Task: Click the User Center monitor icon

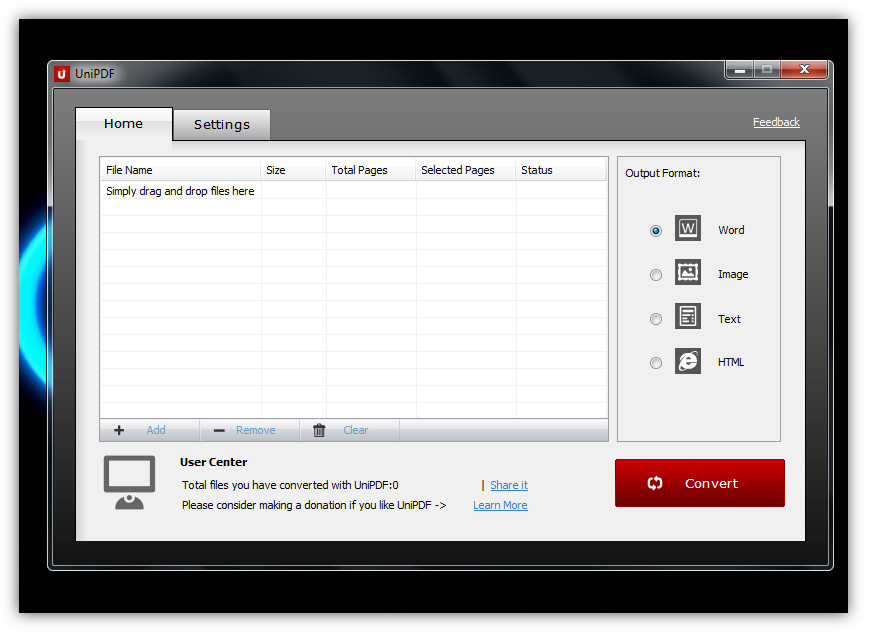Action: (130, 482)
